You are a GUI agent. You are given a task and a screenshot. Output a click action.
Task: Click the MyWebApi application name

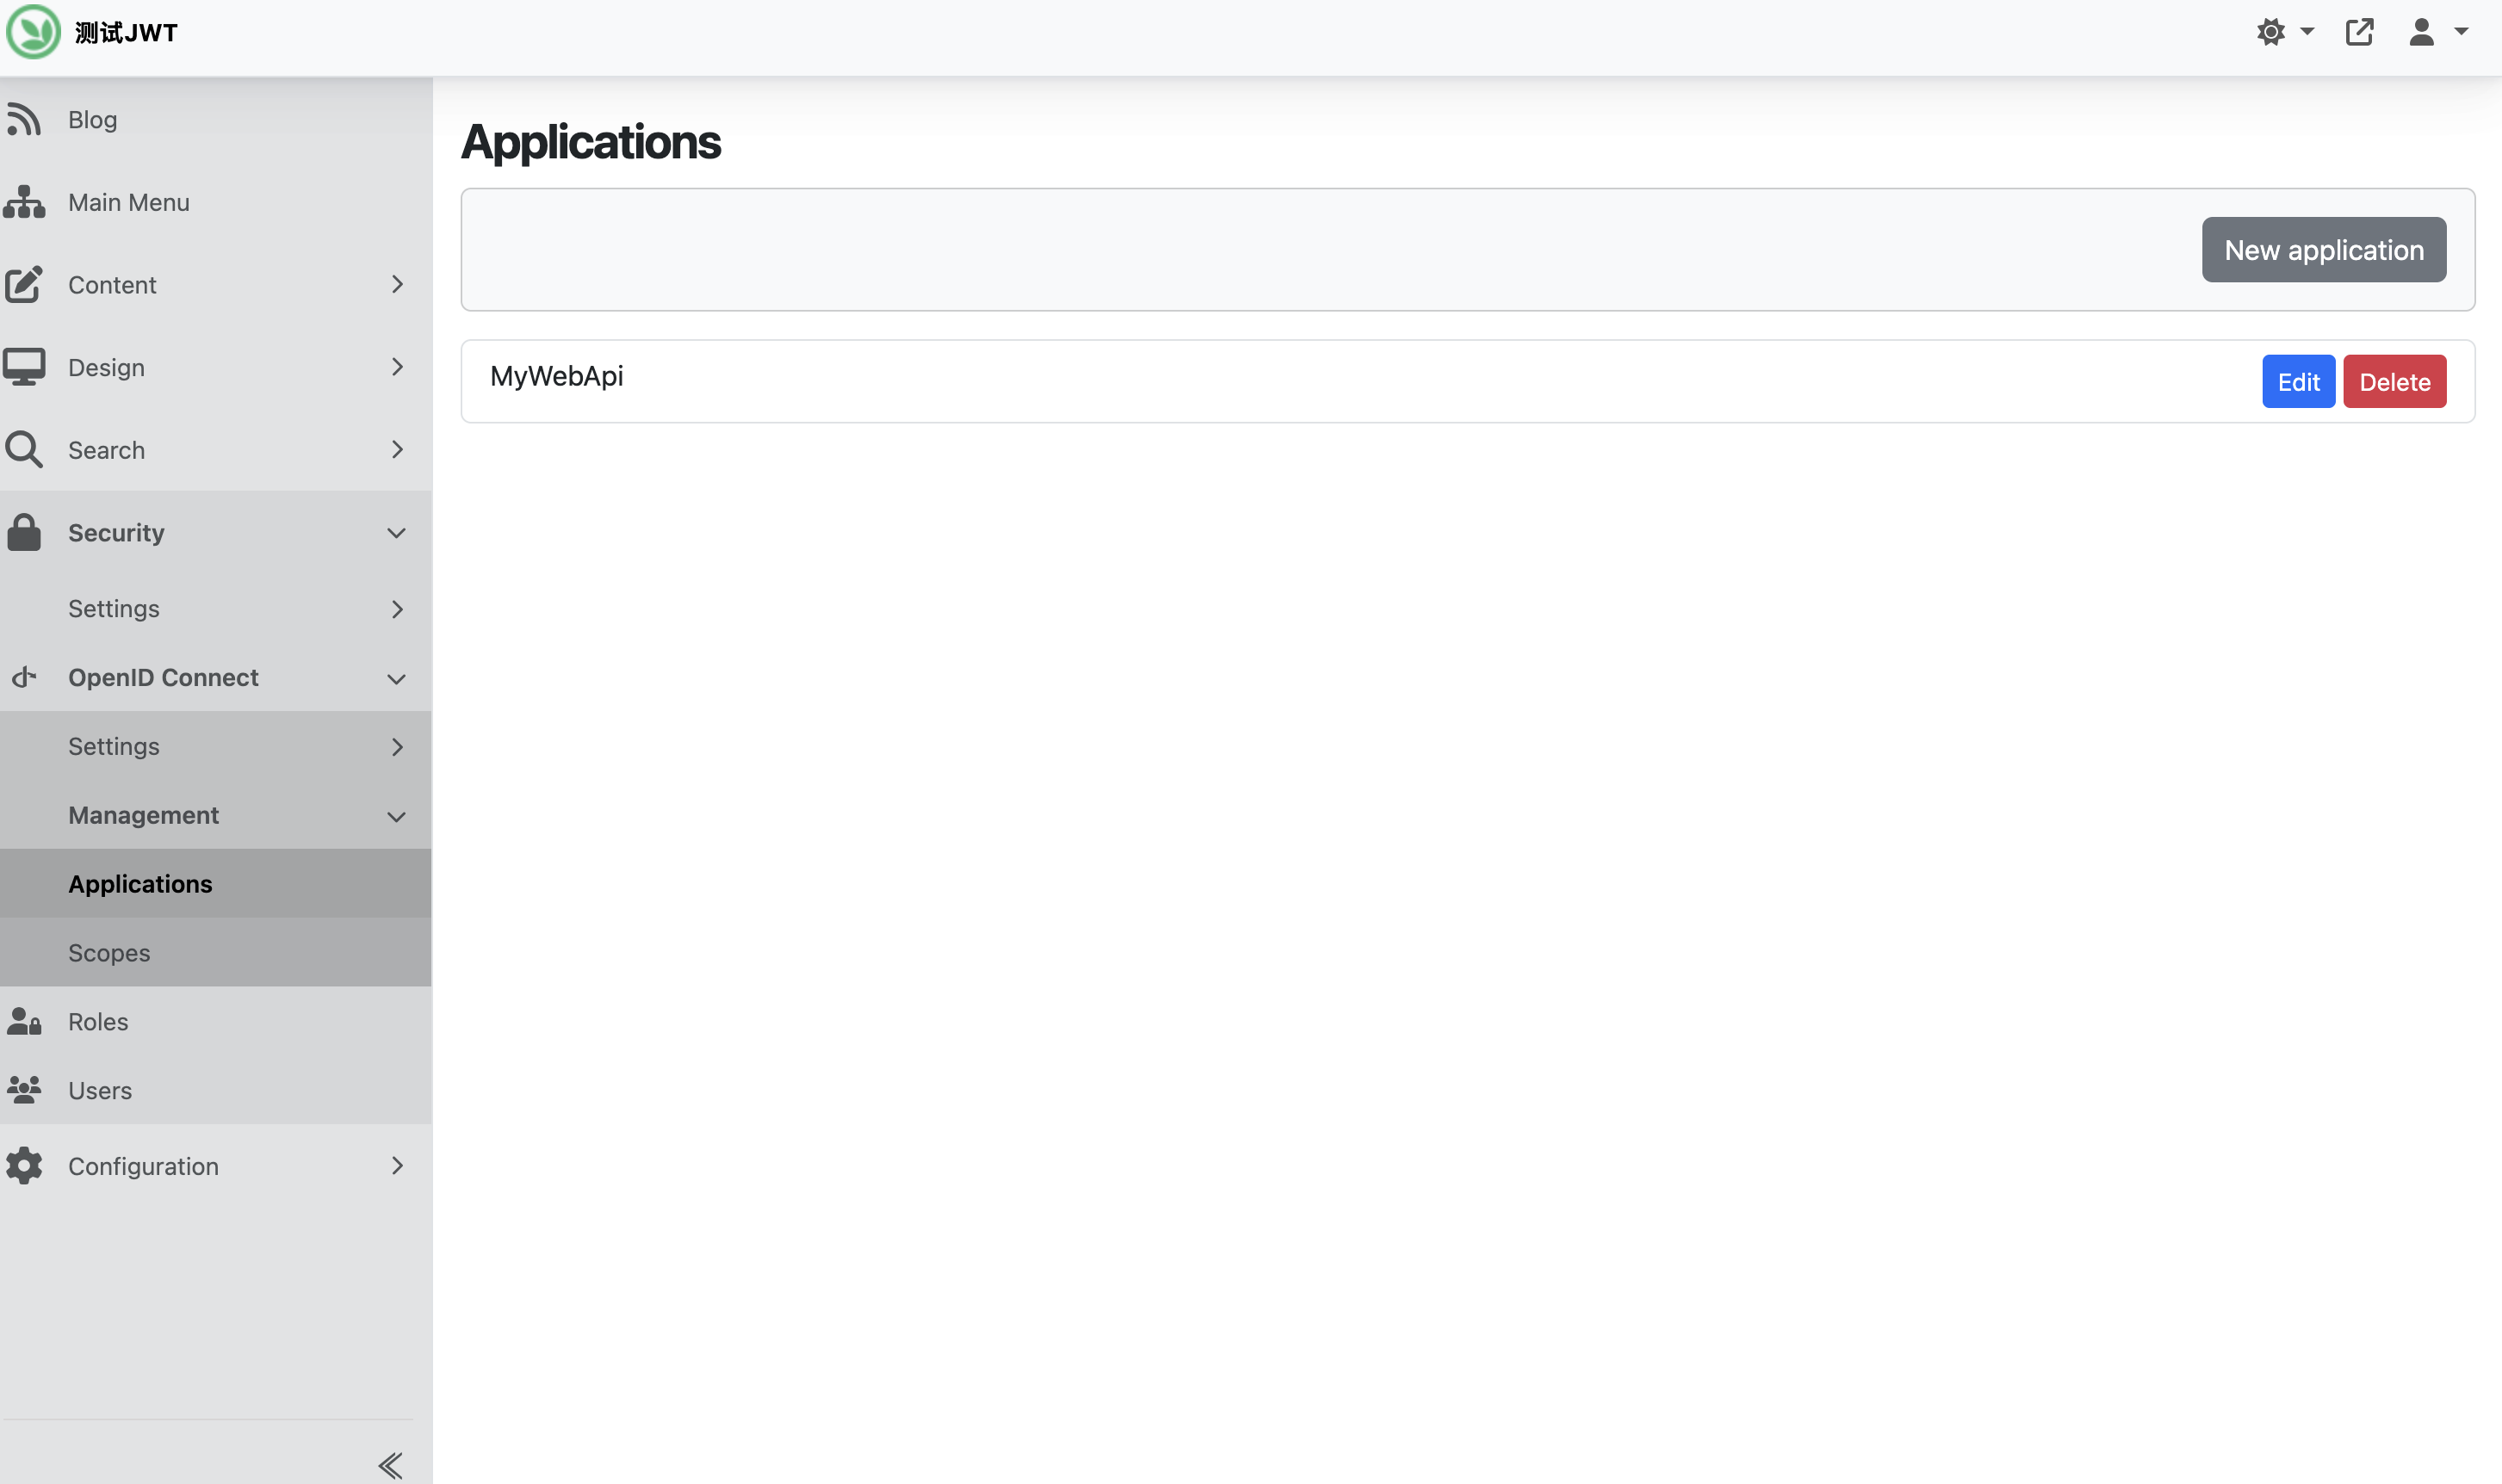click(x=556, y=376)
